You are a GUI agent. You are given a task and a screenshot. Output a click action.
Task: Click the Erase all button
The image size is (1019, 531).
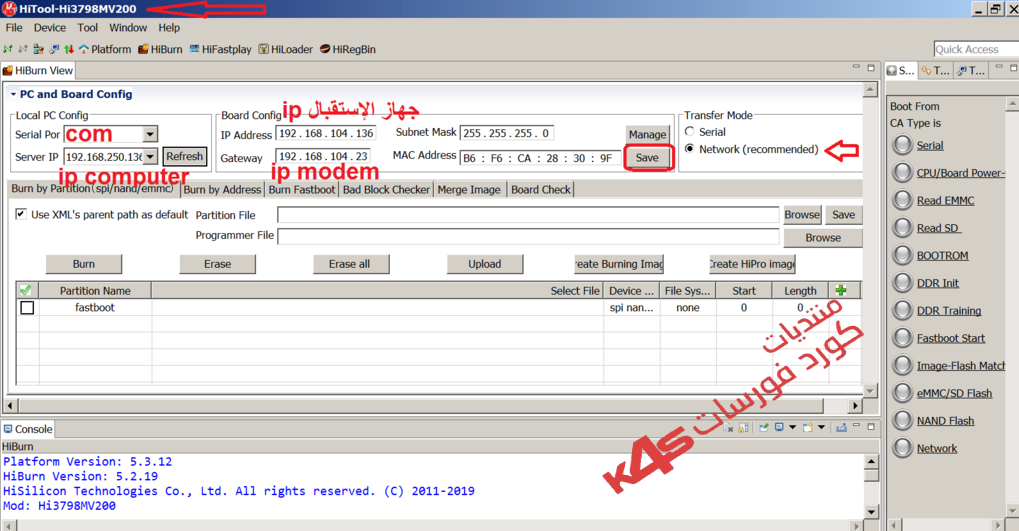click(x=350, y=264)
